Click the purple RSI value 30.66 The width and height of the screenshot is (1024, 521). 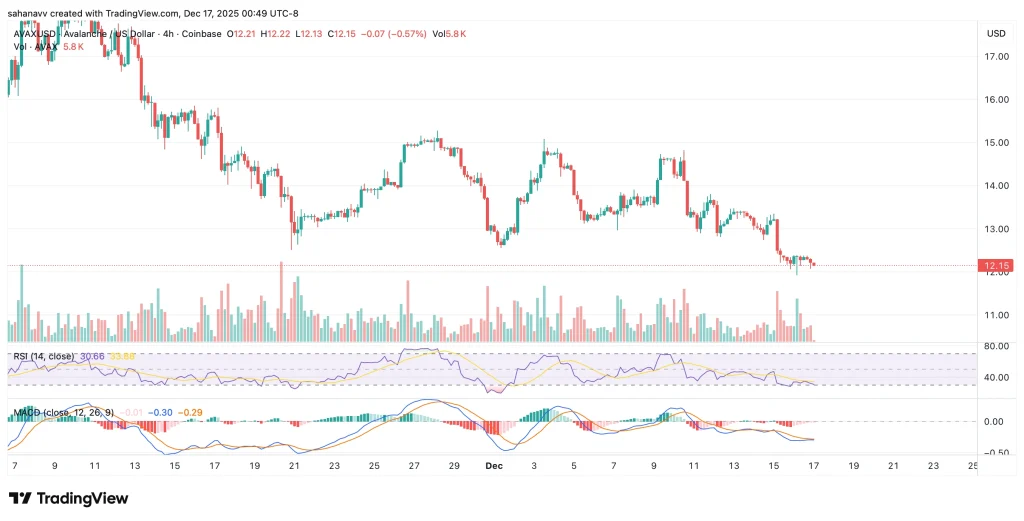pyautogui.click(x=92, y=356)
